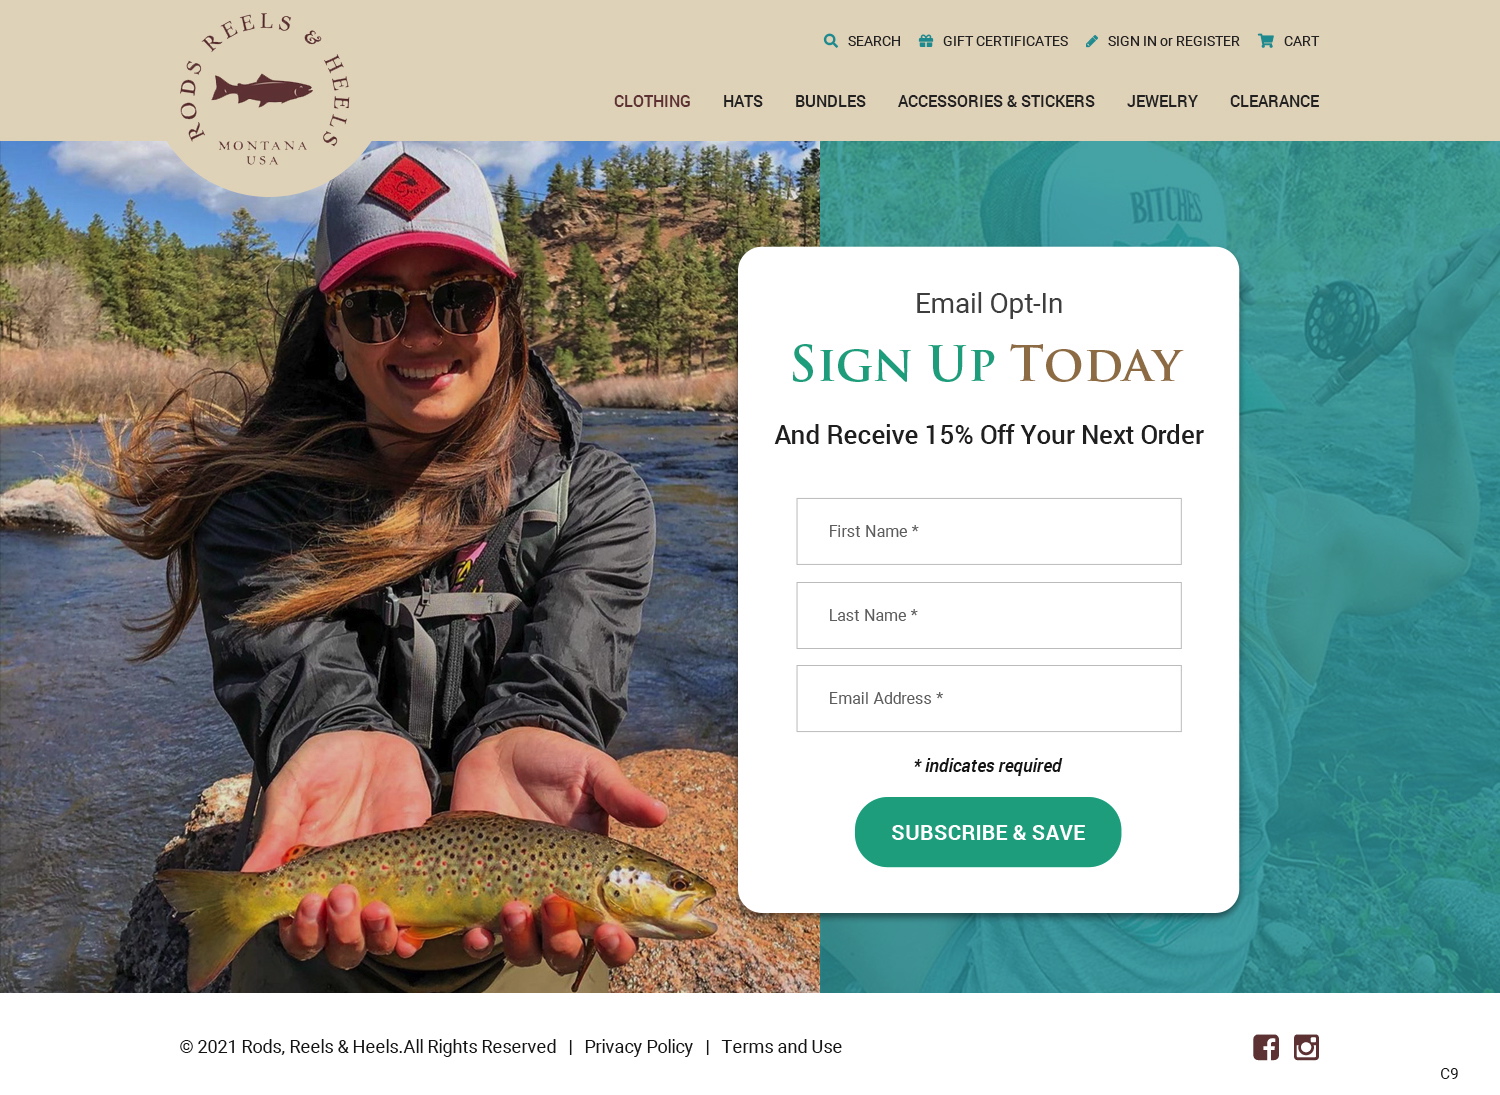Open the Clothing menu
This screenshot has width=1500, height=1095.
click(652, 101)
